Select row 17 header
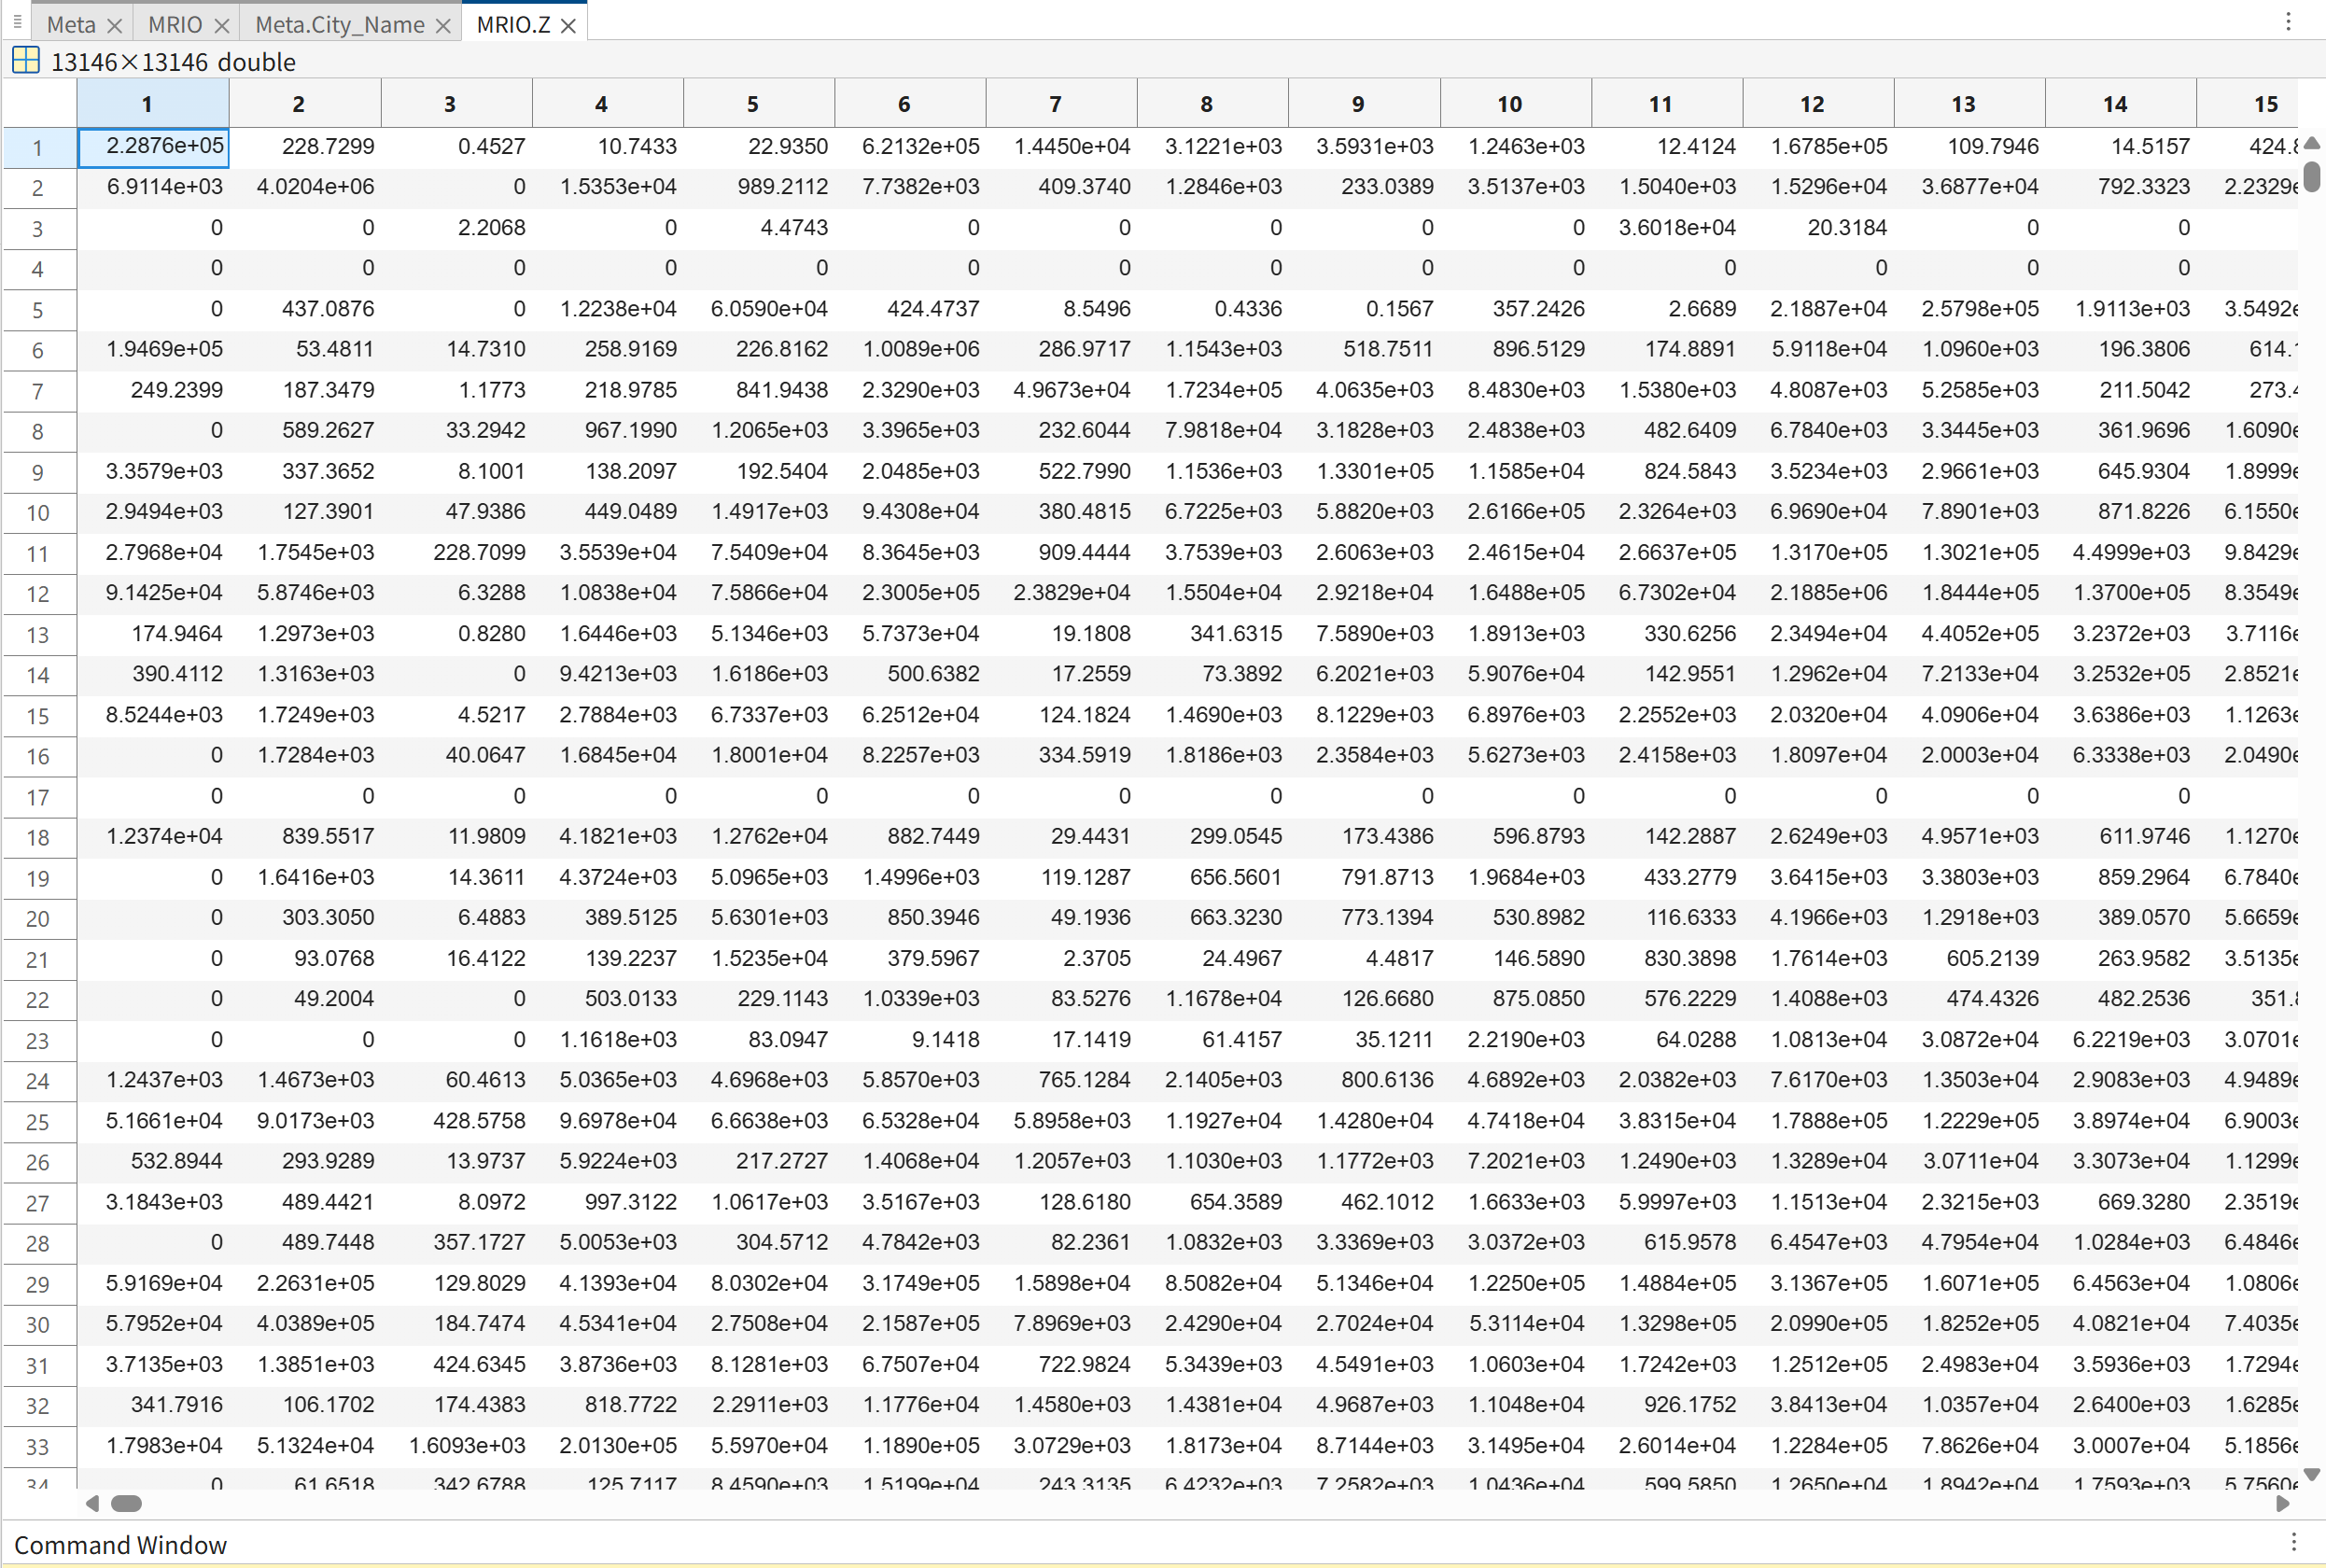This screenshot has width=2326, height=1568. click(x=38, y=797)
